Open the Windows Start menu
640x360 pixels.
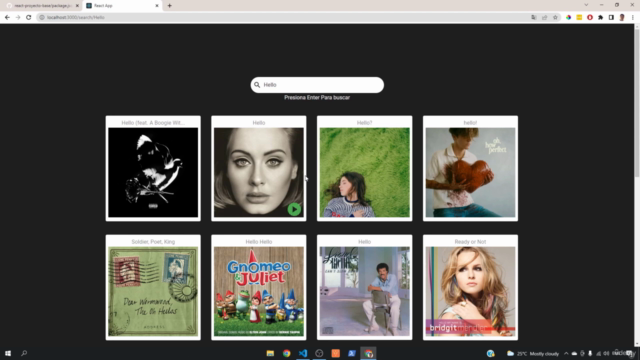click(x=8, y=353)
